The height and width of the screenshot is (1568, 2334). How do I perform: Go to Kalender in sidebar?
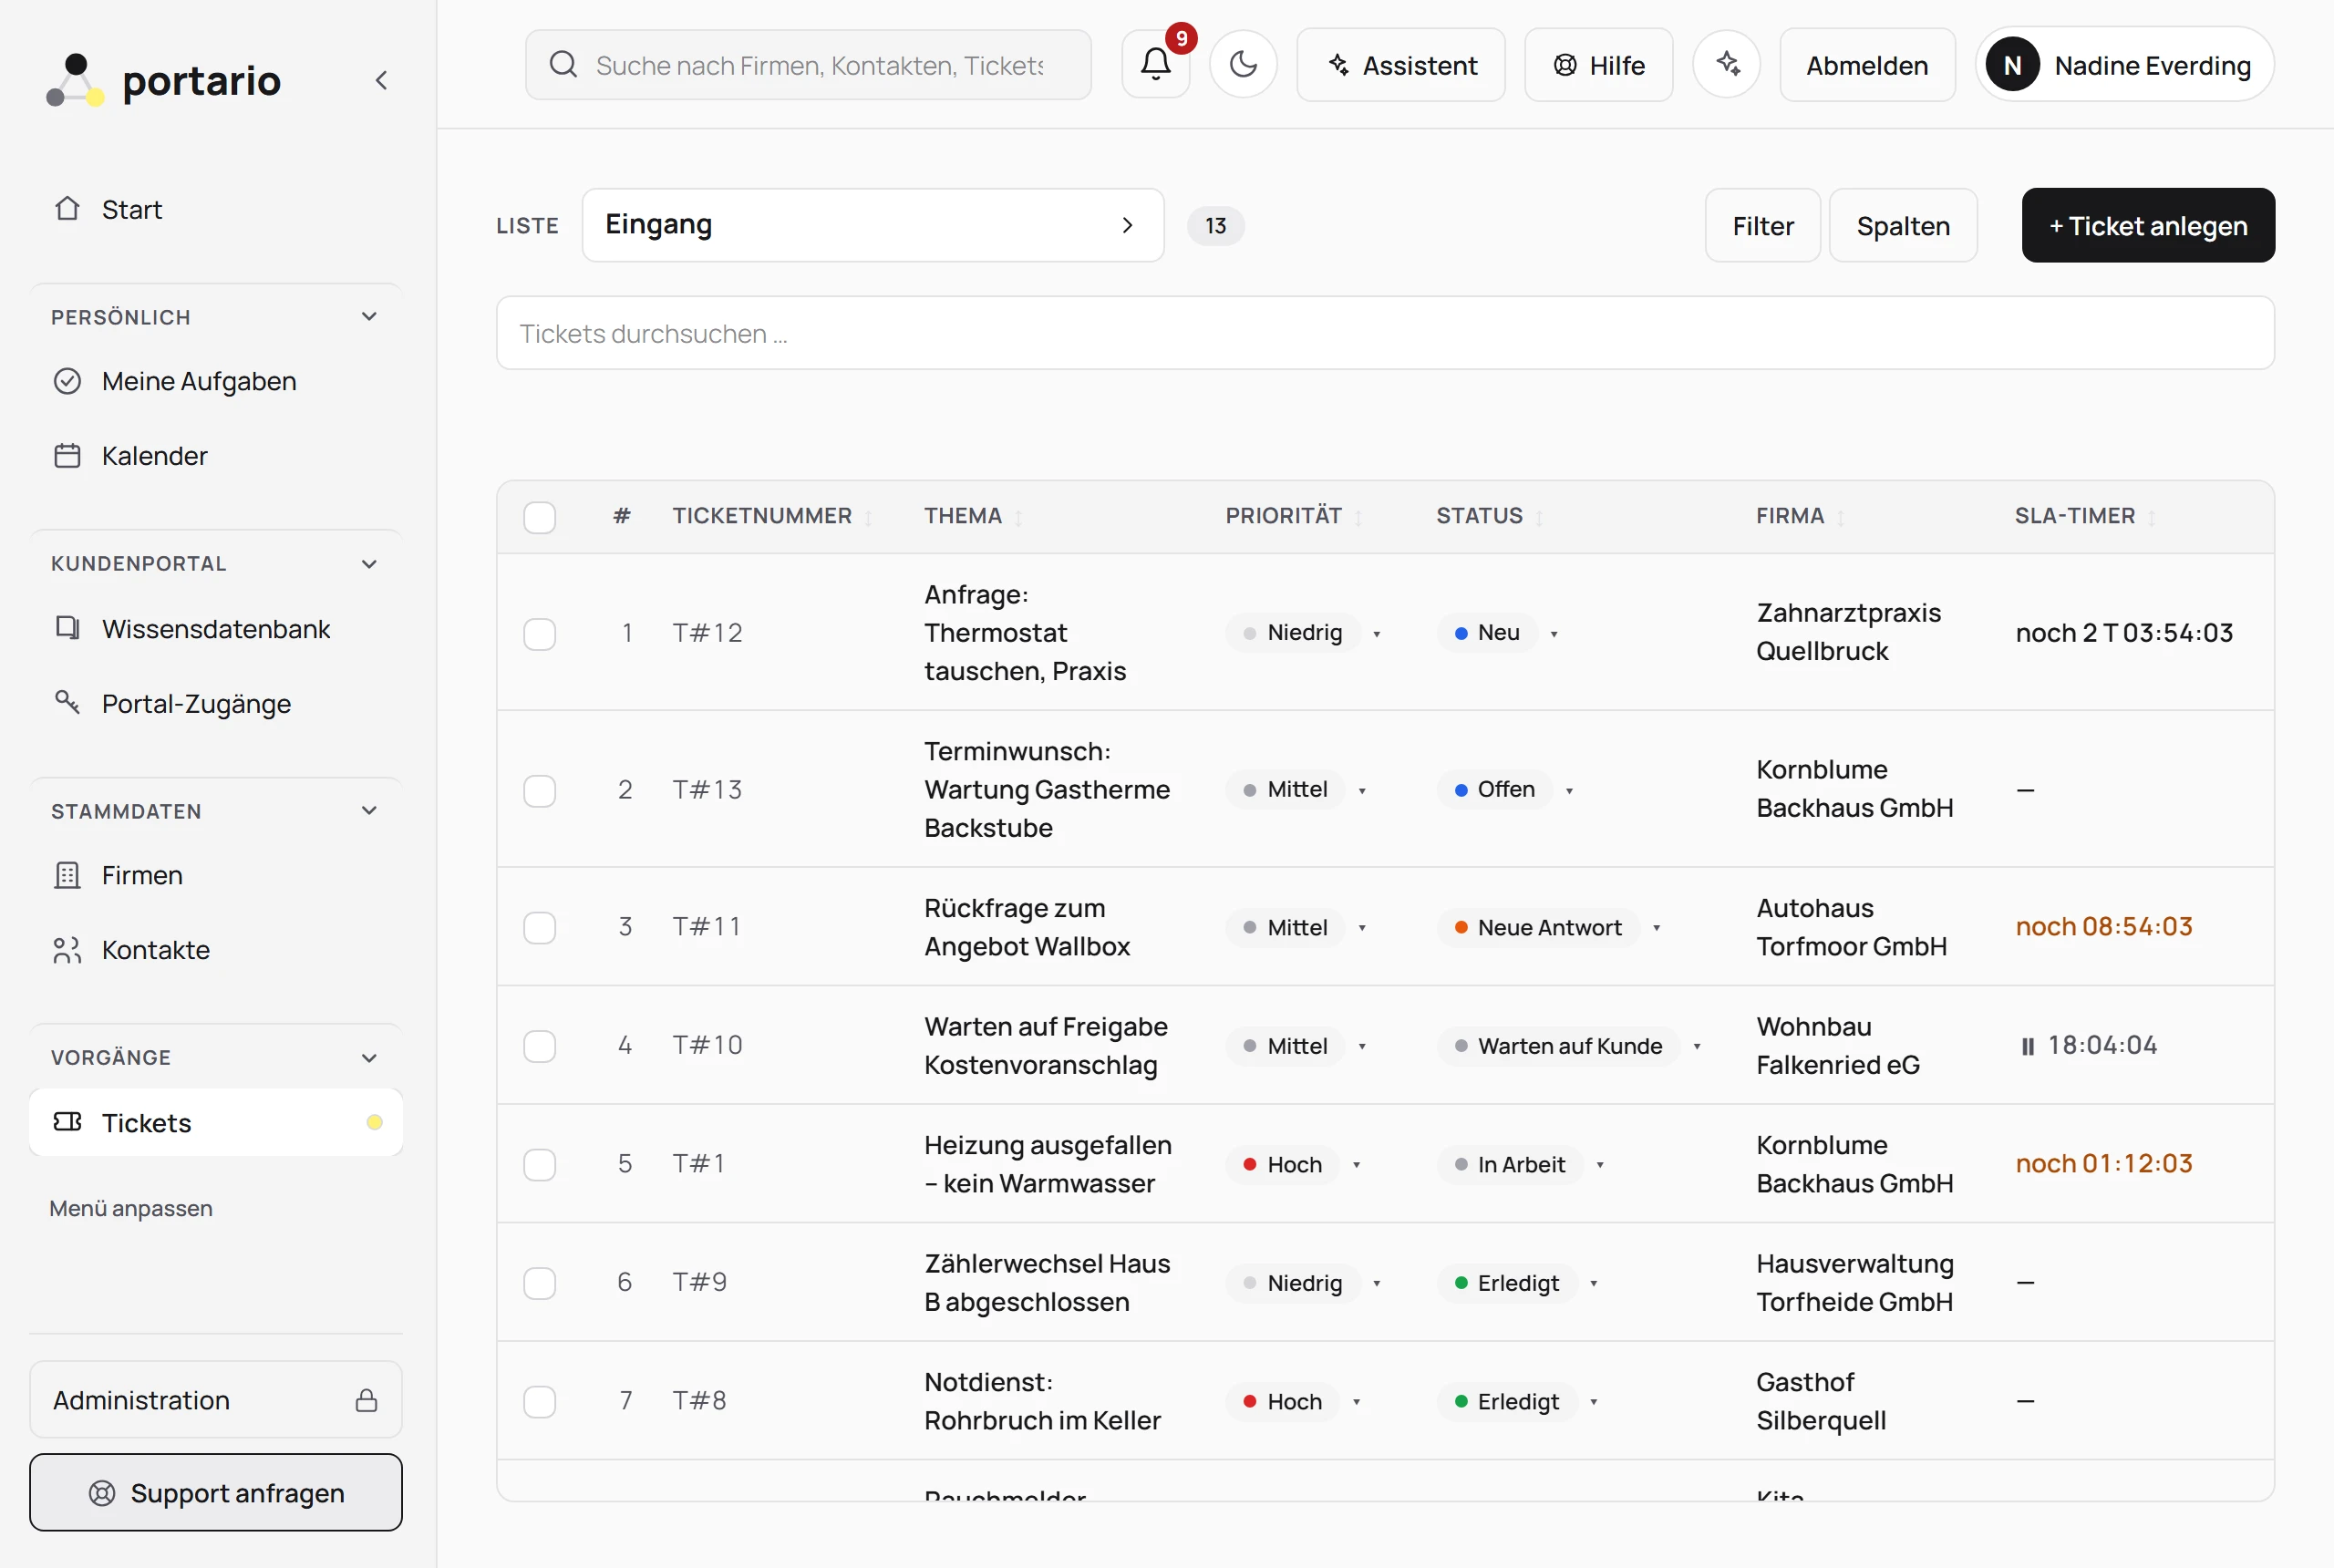[x=215, y=456]
